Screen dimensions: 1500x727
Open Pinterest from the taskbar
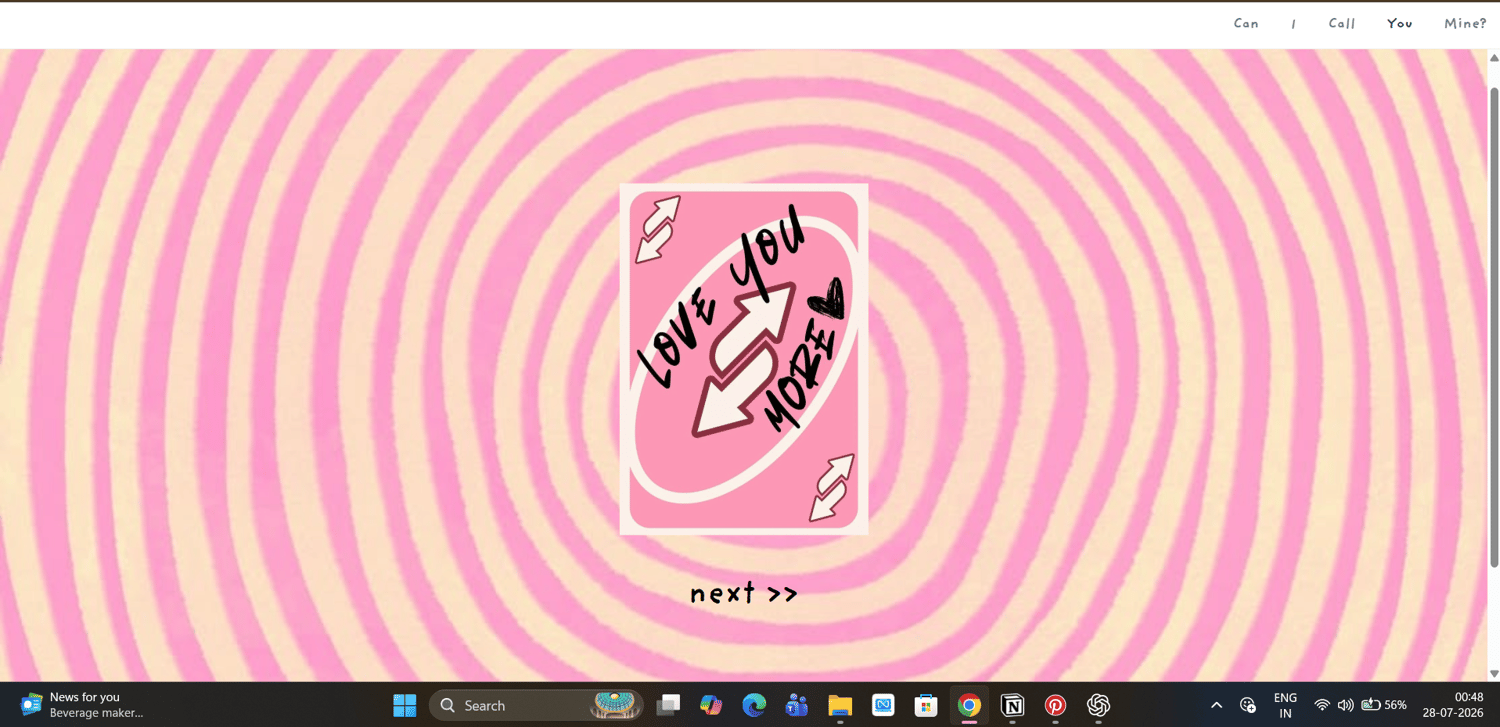click(1055, 705)
